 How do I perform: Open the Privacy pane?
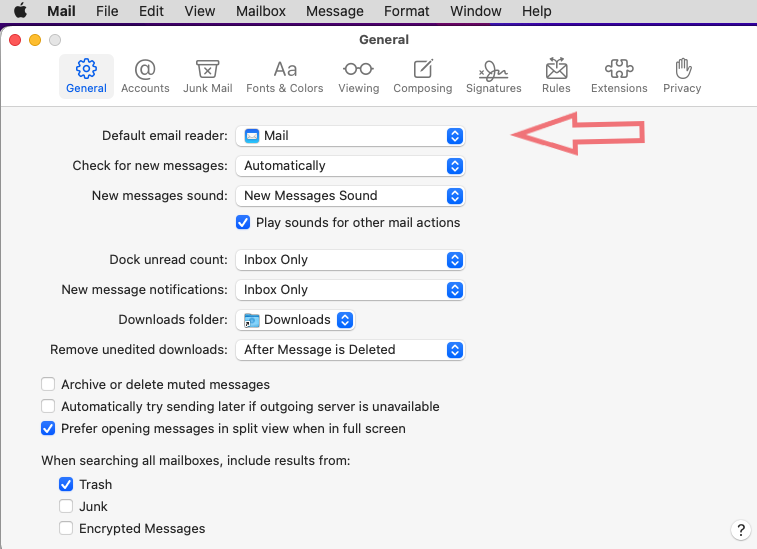(x=682, y=76)
